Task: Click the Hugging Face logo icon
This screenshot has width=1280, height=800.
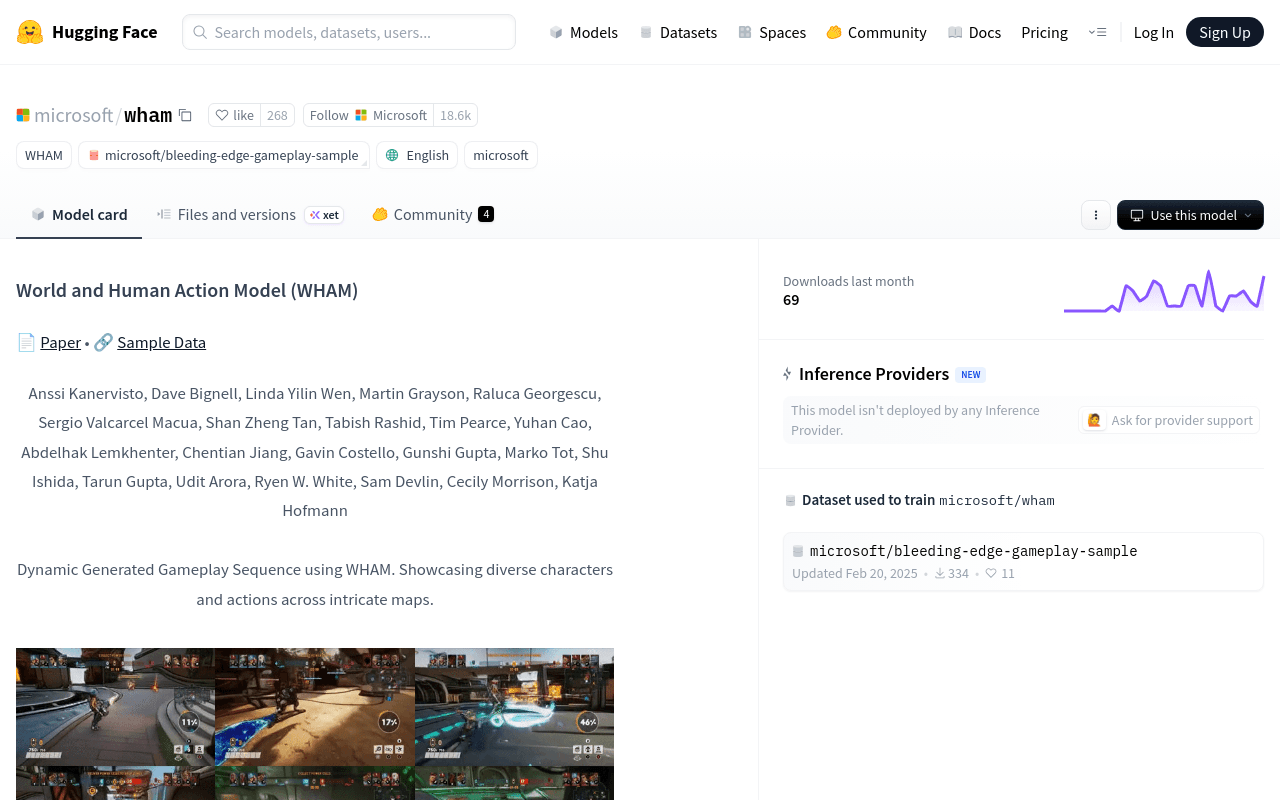Action: [x=30, y=32]
